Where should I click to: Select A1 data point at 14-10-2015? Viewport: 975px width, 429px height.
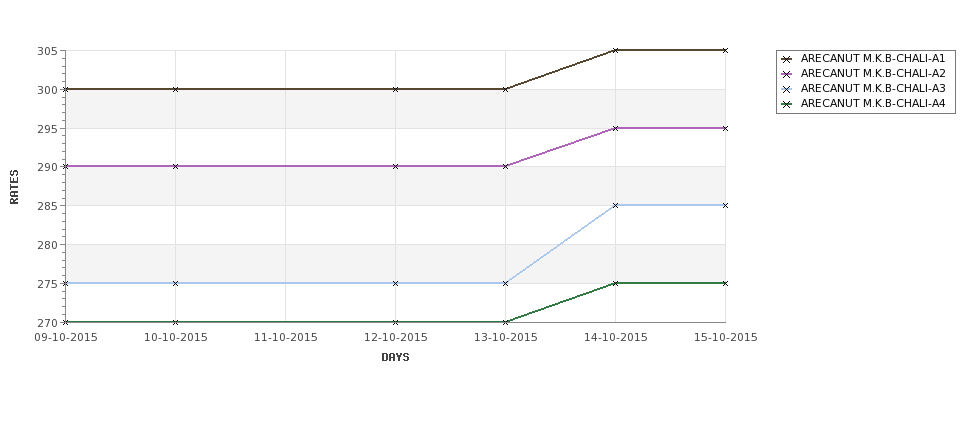(616, 50)
